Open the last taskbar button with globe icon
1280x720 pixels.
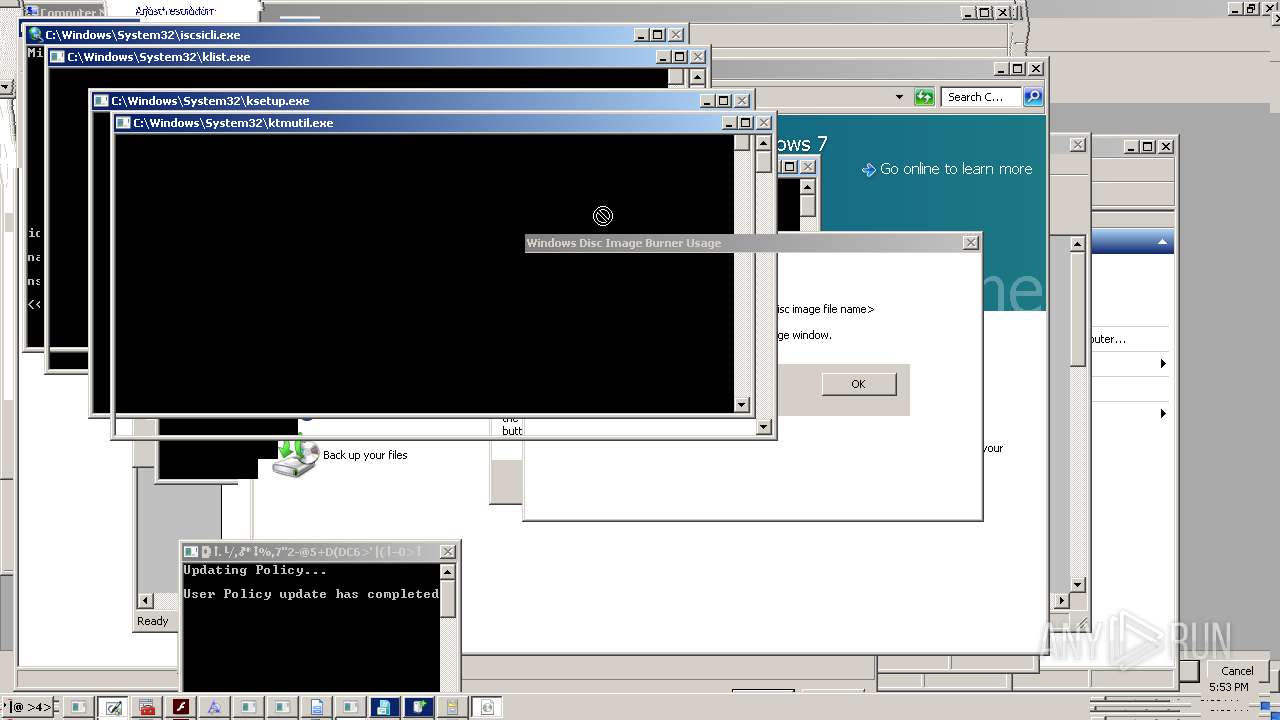tap(486, 707)
